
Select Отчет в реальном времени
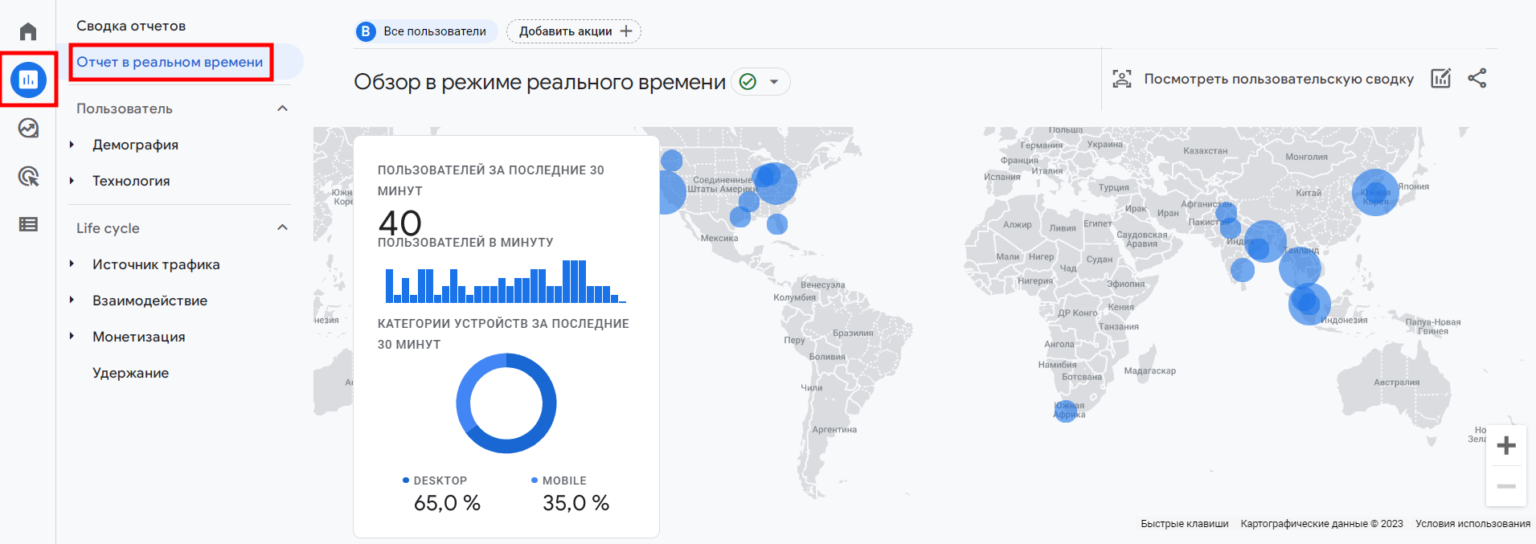pos(170,62)
